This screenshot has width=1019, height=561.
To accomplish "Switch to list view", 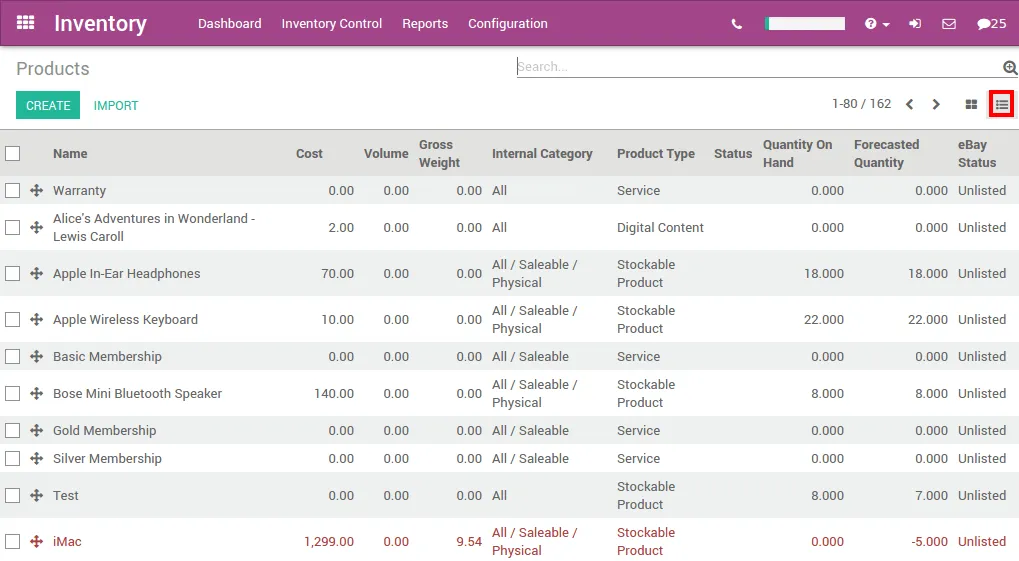I will pos(1001,105).
